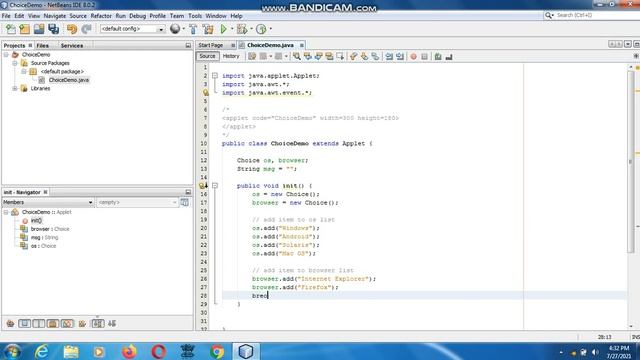The height and width of the screenshot is (360, 640).
Task: Click the New Project toolbar icon
Action: (x=24, y=29)
